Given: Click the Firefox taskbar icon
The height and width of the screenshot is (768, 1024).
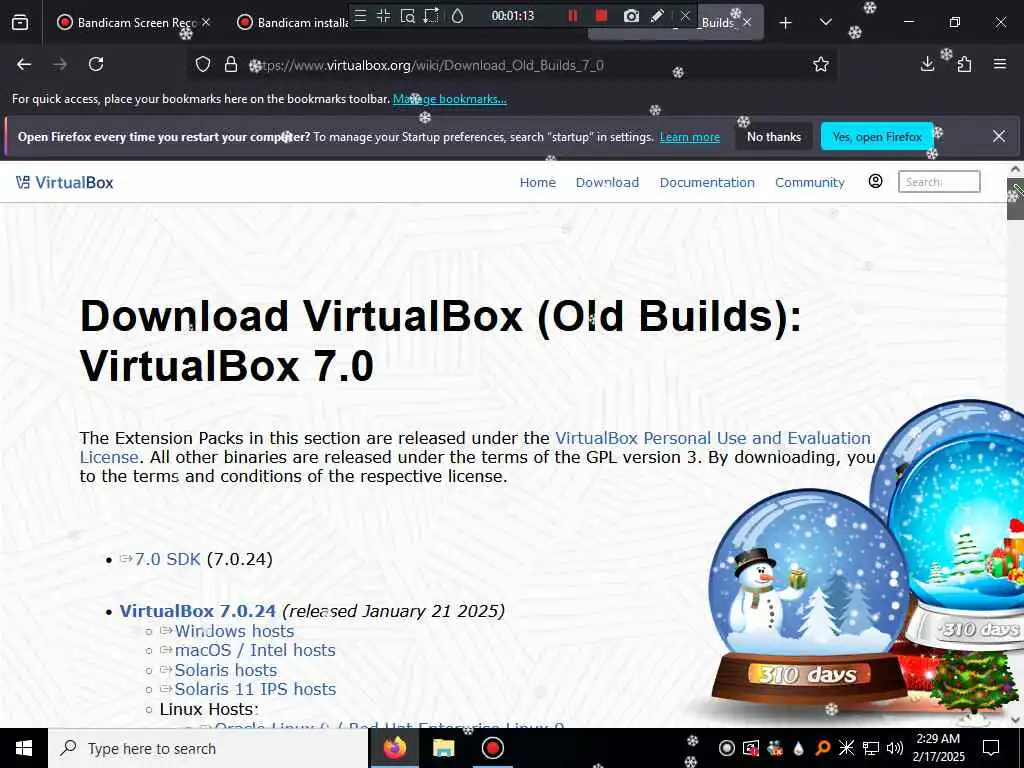Looking at the screenshot, I should pyautogui.click(x=394, y=748).
